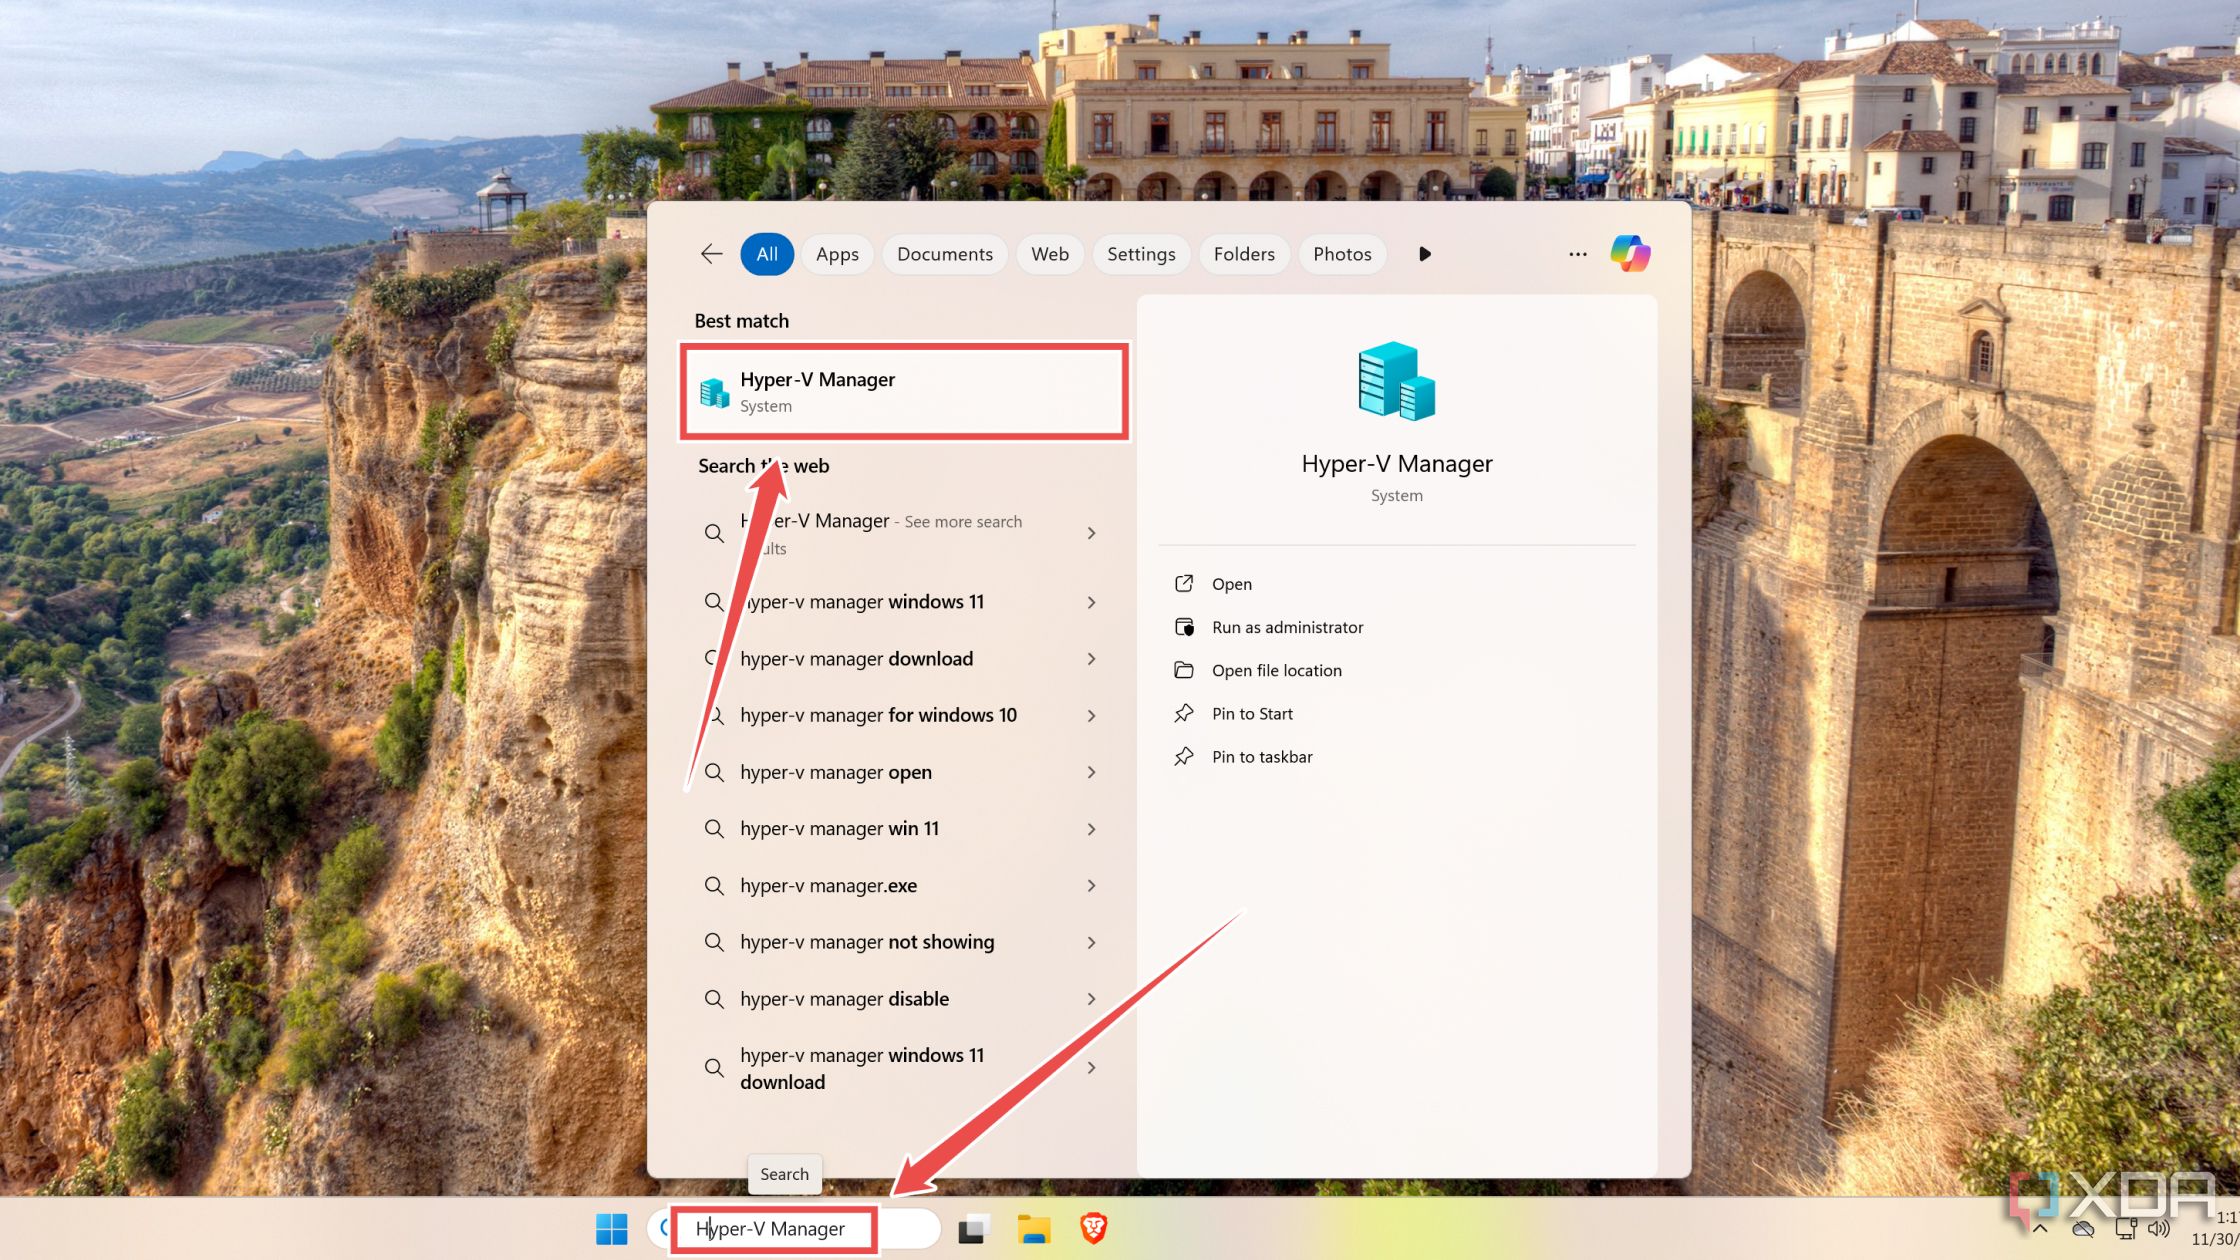Click the OneDrive cloud tray icon
The height and width of the screenshot is (1260, 2240).
point(2083,1229)
